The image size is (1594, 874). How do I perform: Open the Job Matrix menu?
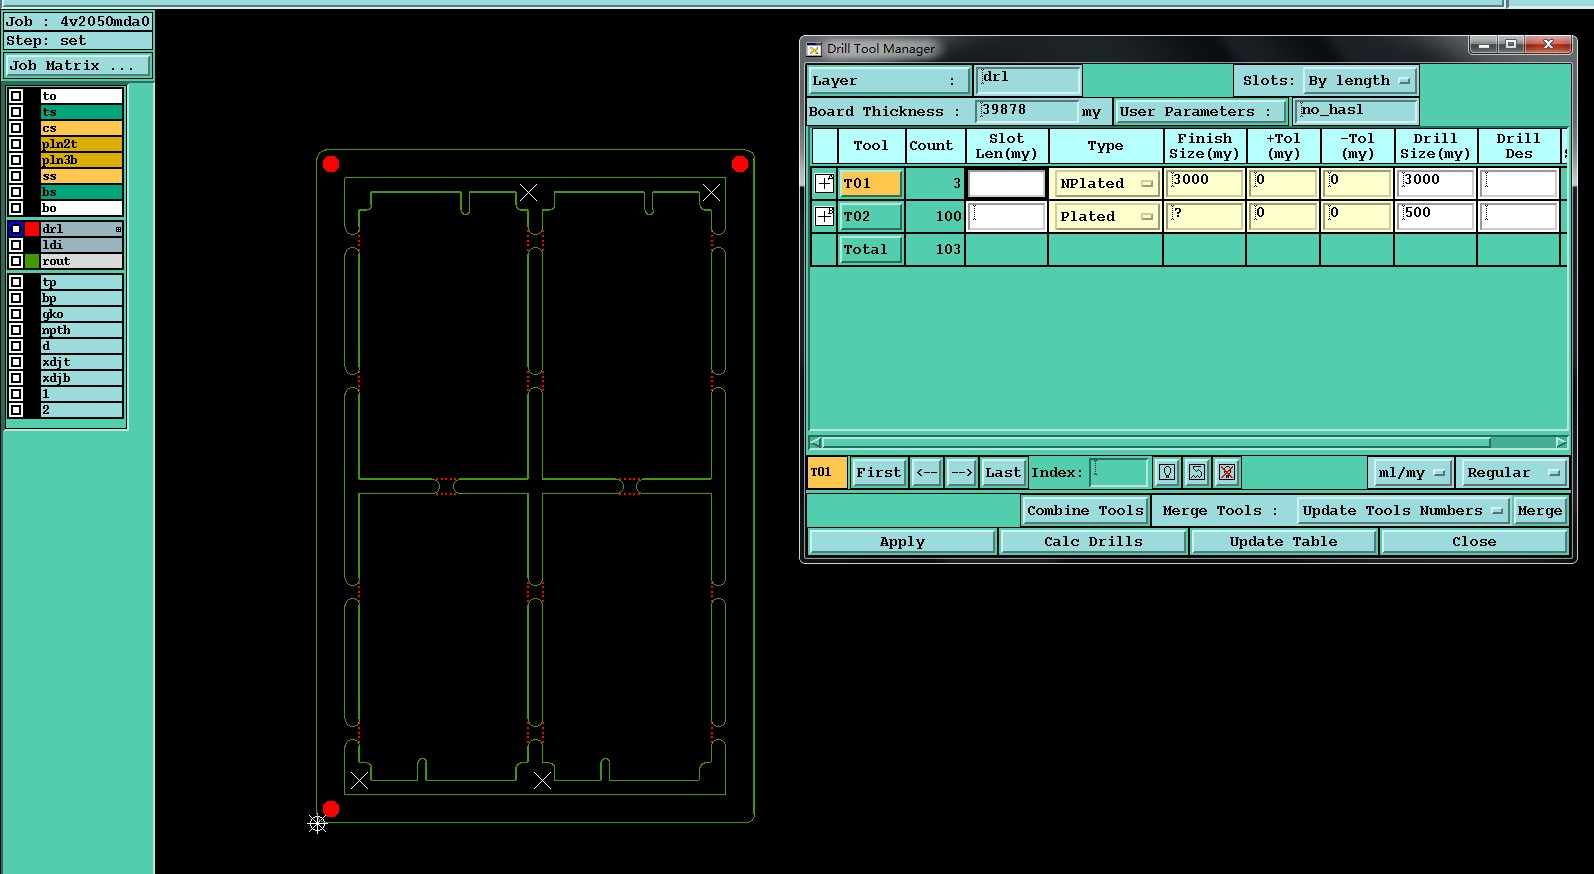(x=78, y=65)
